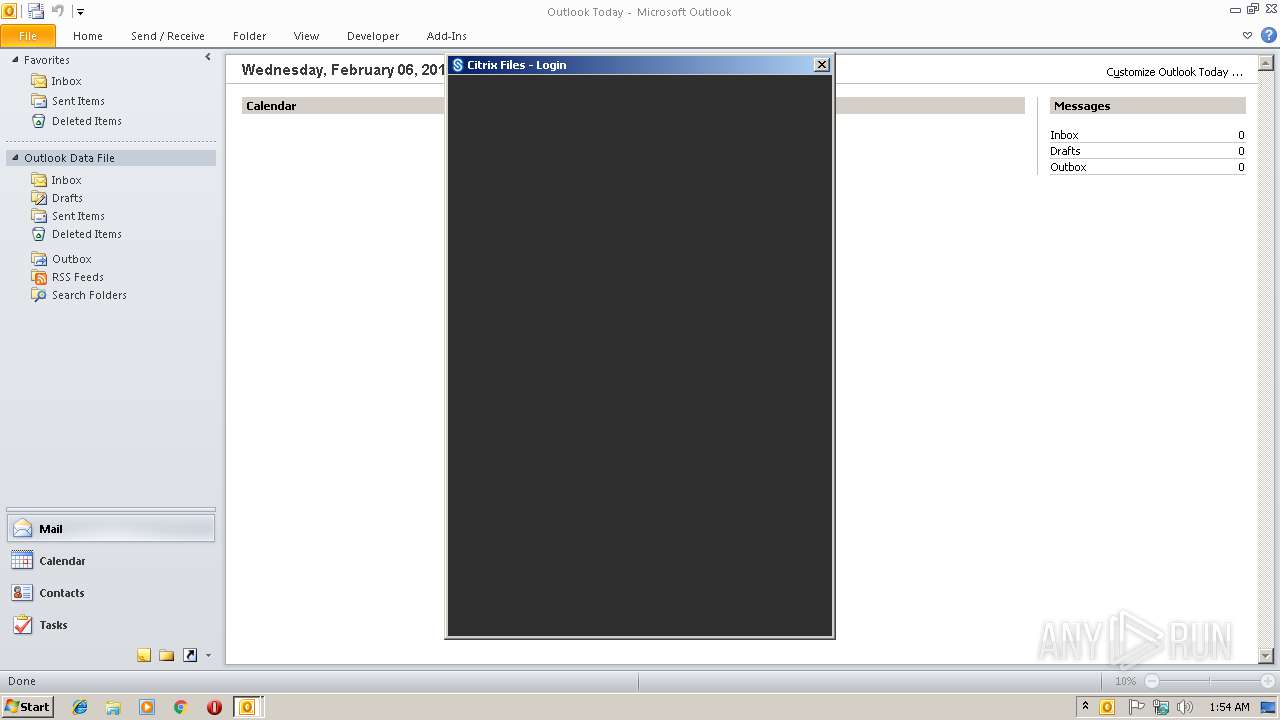Open Configure Buttons dropdown arrow
The width and height of the screenshot is (1280, 720).
click(208, 656)
